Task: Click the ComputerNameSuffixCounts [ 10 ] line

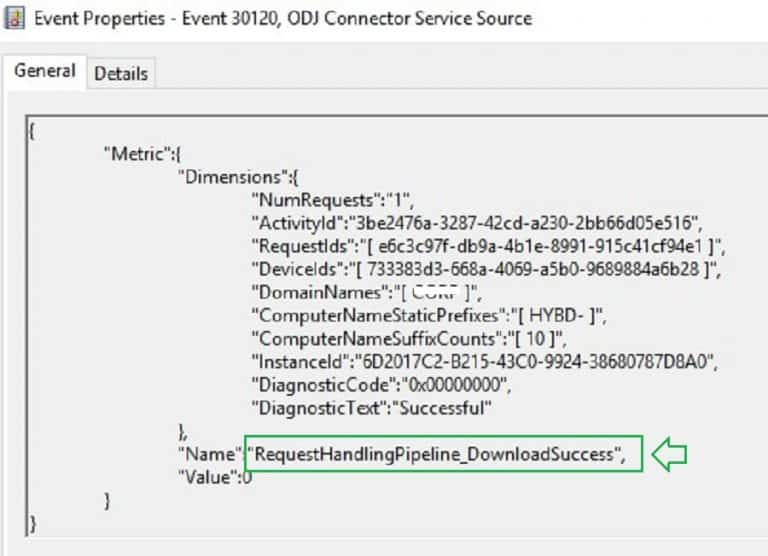Action: pyautogui.click(x=409, y=338)
